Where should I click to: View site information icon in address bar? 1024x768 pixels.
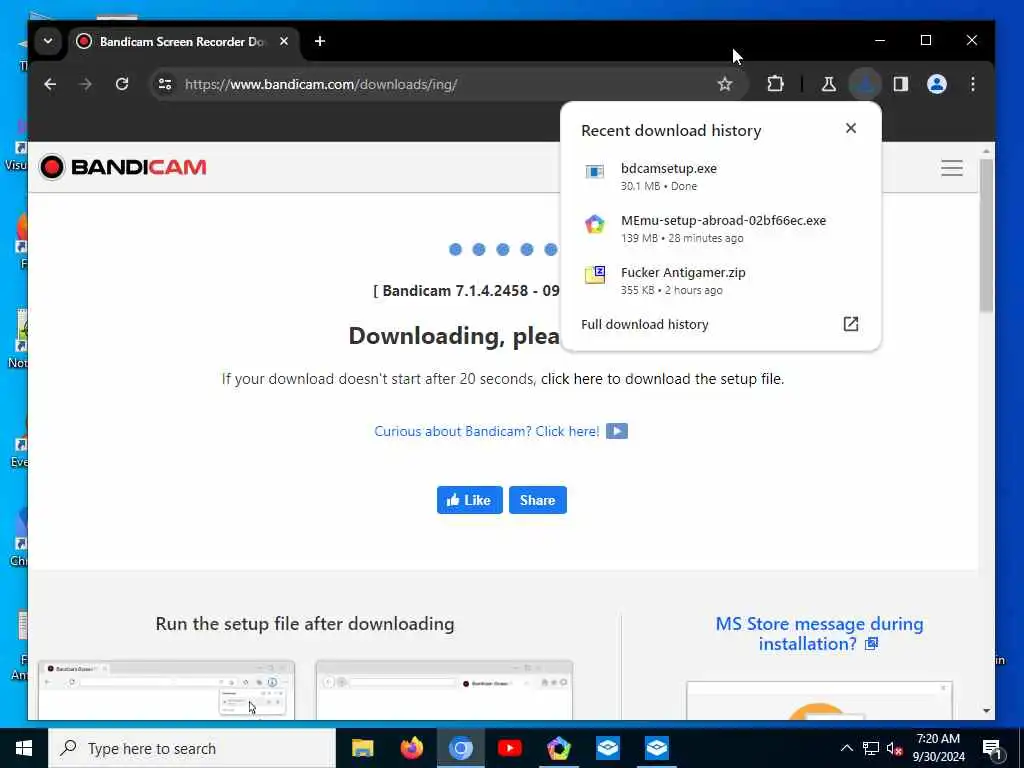coord(165,84)
